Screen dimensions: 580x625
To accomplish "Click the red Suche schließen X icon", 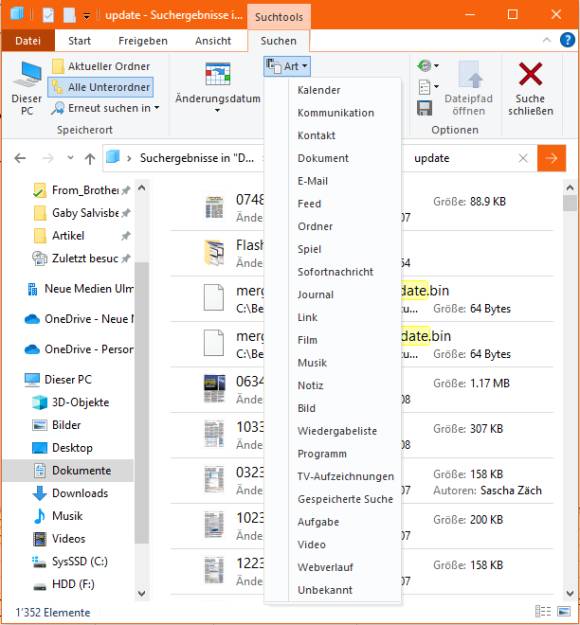I will pos(530,74).
